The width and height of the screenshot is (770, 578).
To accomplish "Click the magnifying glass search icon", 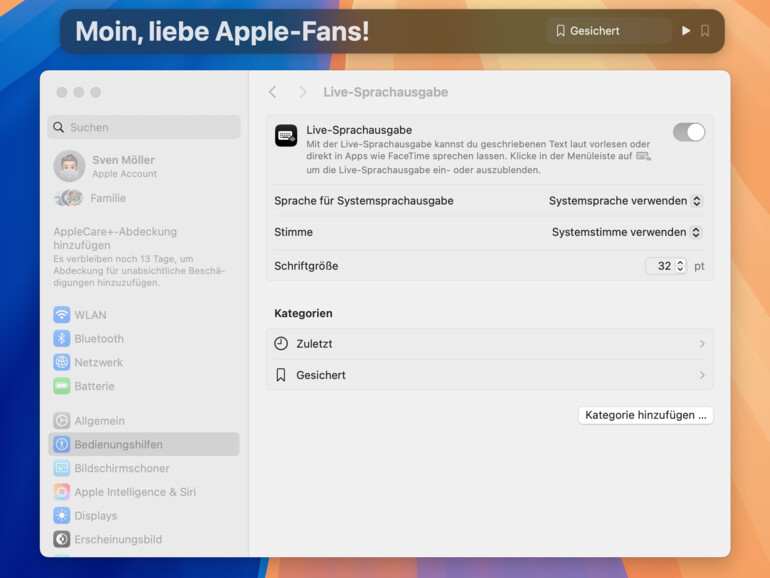I will [x=58, y=127].
